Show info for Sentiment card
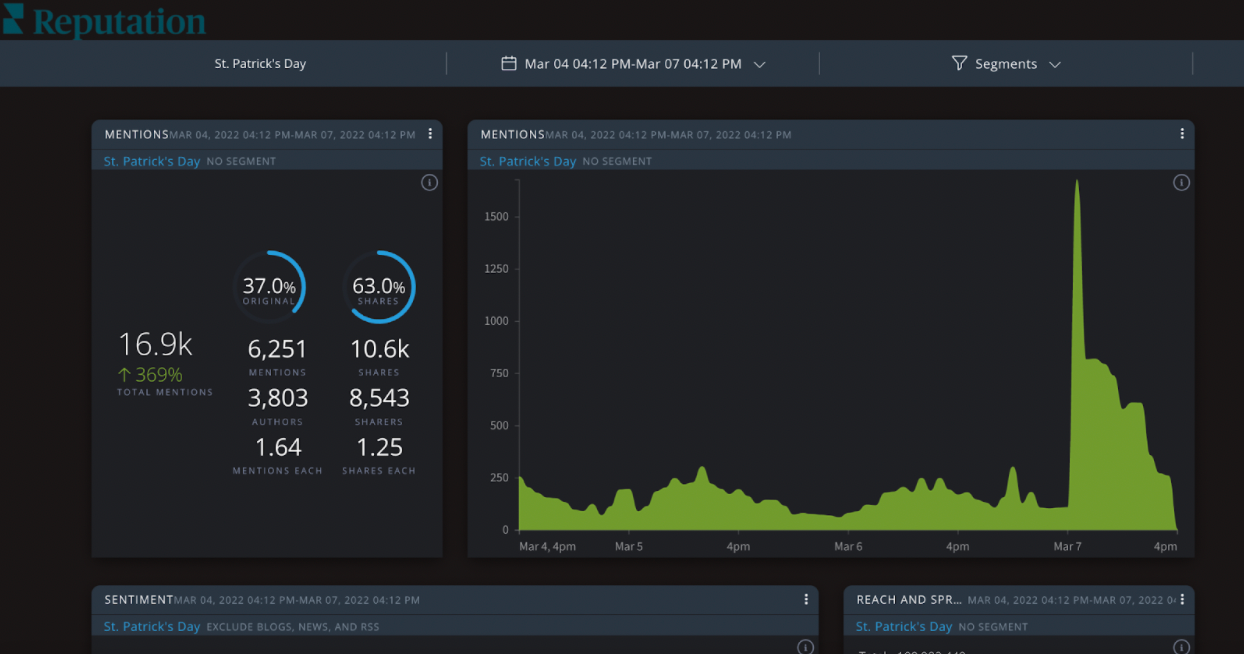Screen dimensions: 1244x654 [806, 647]
